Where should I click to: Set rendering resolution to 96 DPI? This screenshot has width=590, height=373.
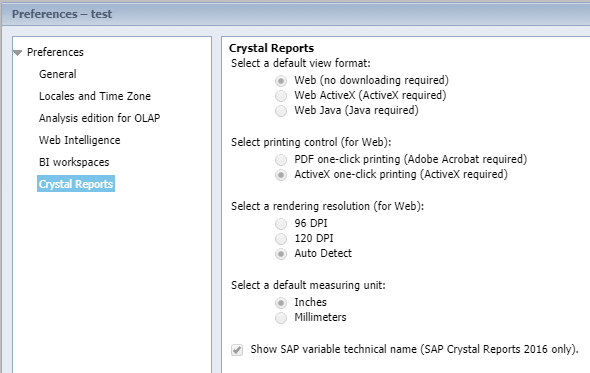coord(281,224)
